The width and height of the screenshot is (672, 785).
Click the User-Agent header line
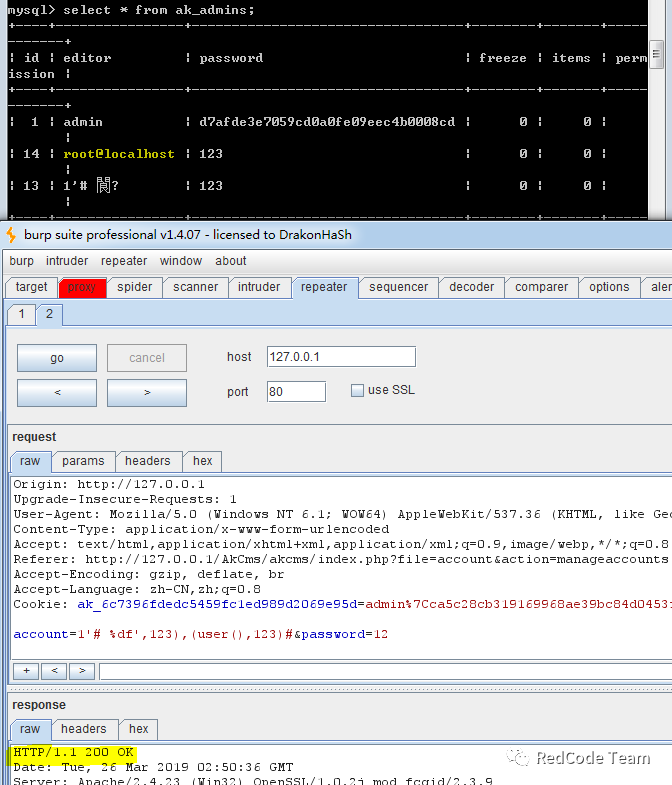pos(343,514)
